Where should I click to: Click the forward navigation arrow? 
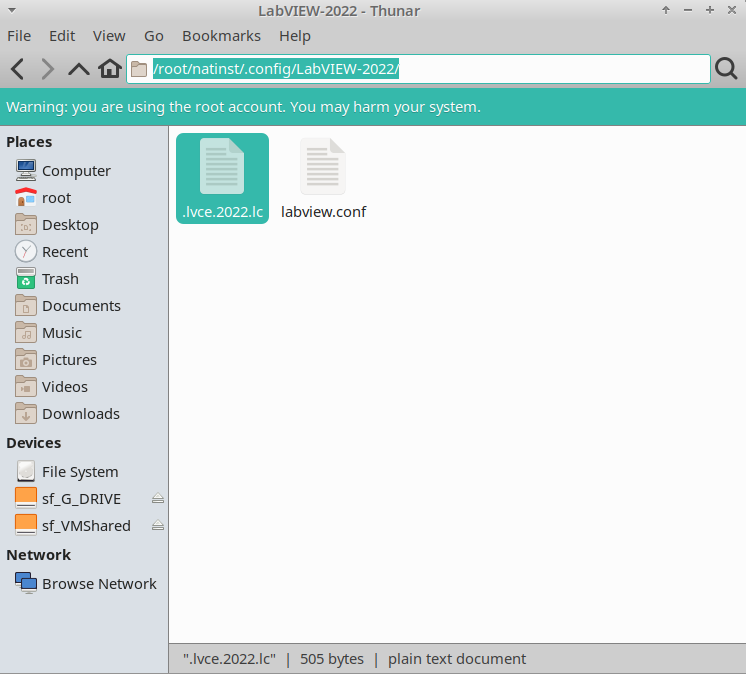click(48, 69)
